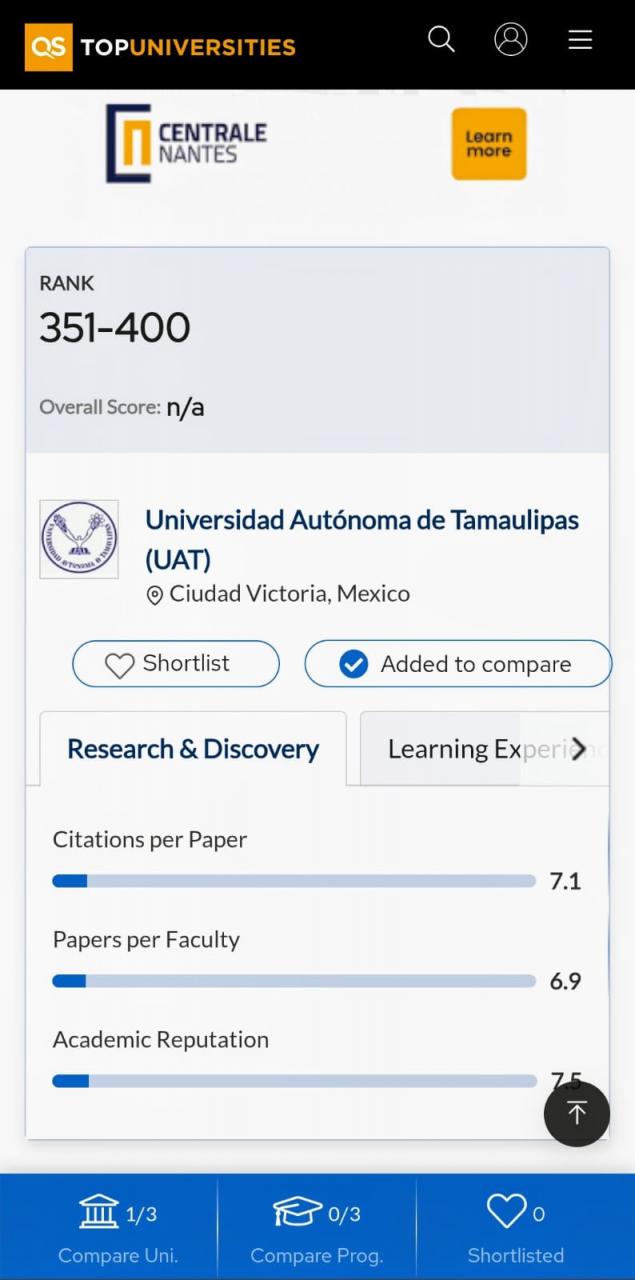Open the search magnifier icon
The width and height of the screenshot is (635, 1280).
tap(441, 39)
